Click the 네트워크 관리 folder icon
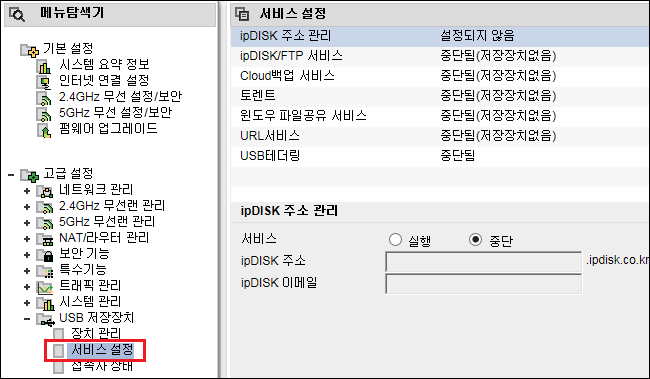 [x=45, y=191]
